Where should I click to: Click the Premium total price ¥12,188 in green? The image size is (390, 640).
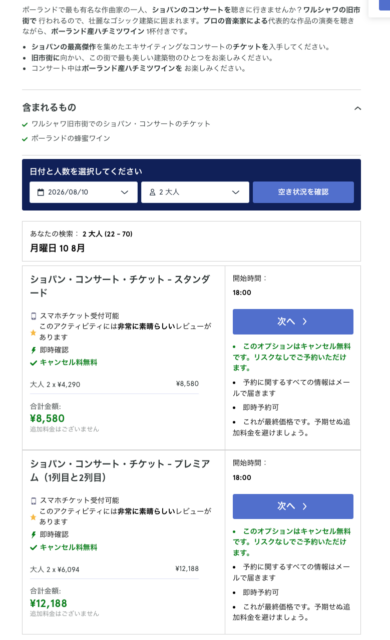[49, 603]
